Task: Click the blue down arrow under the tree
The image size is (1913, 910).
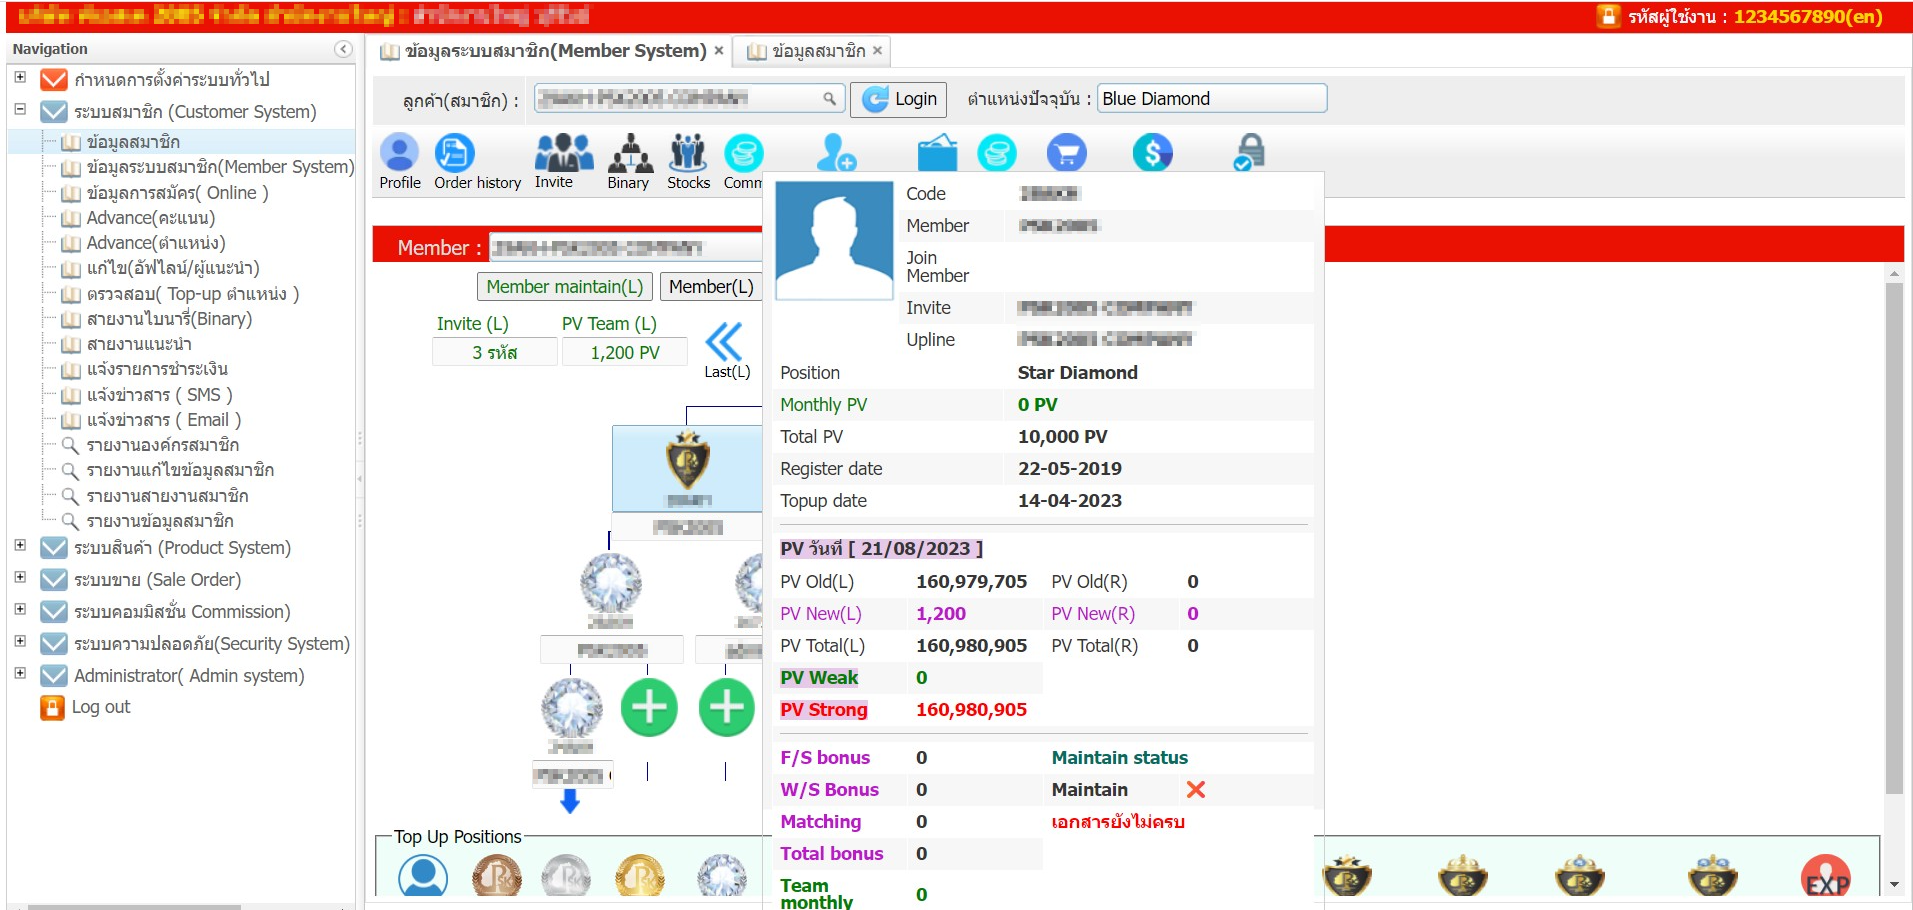Action: (x=570, y=801)
